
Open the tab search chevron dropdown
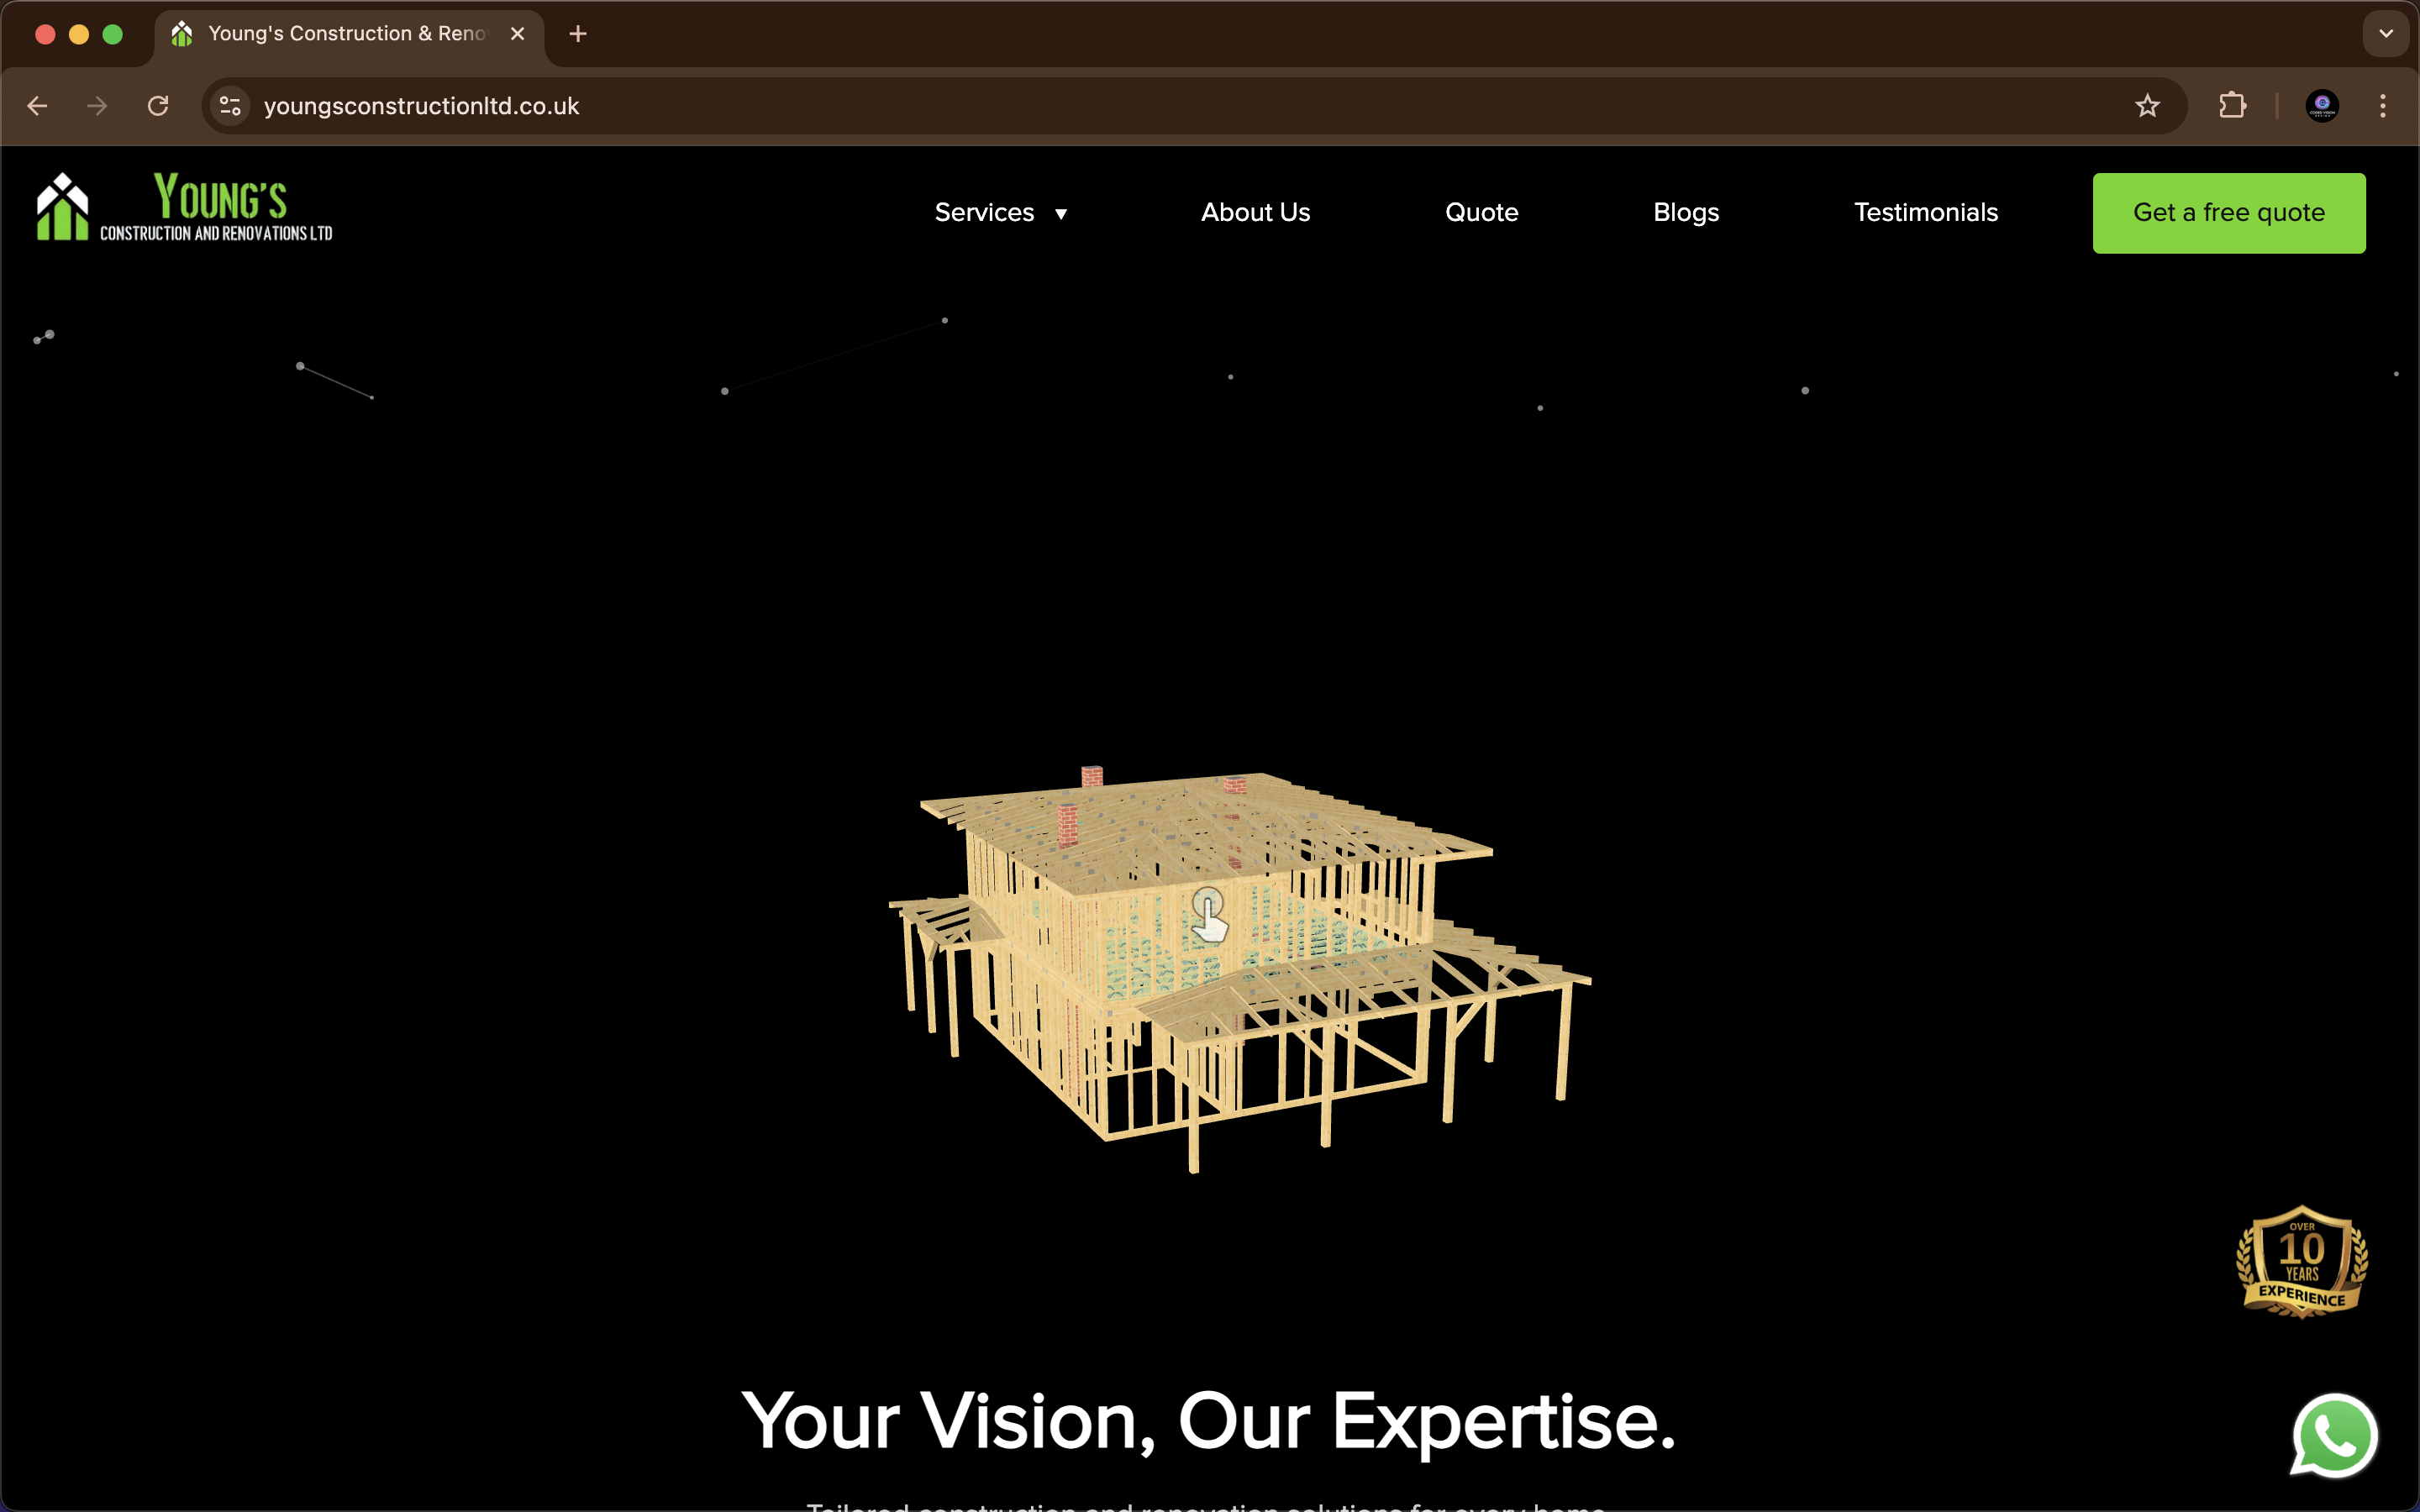tap(2385, 34)
